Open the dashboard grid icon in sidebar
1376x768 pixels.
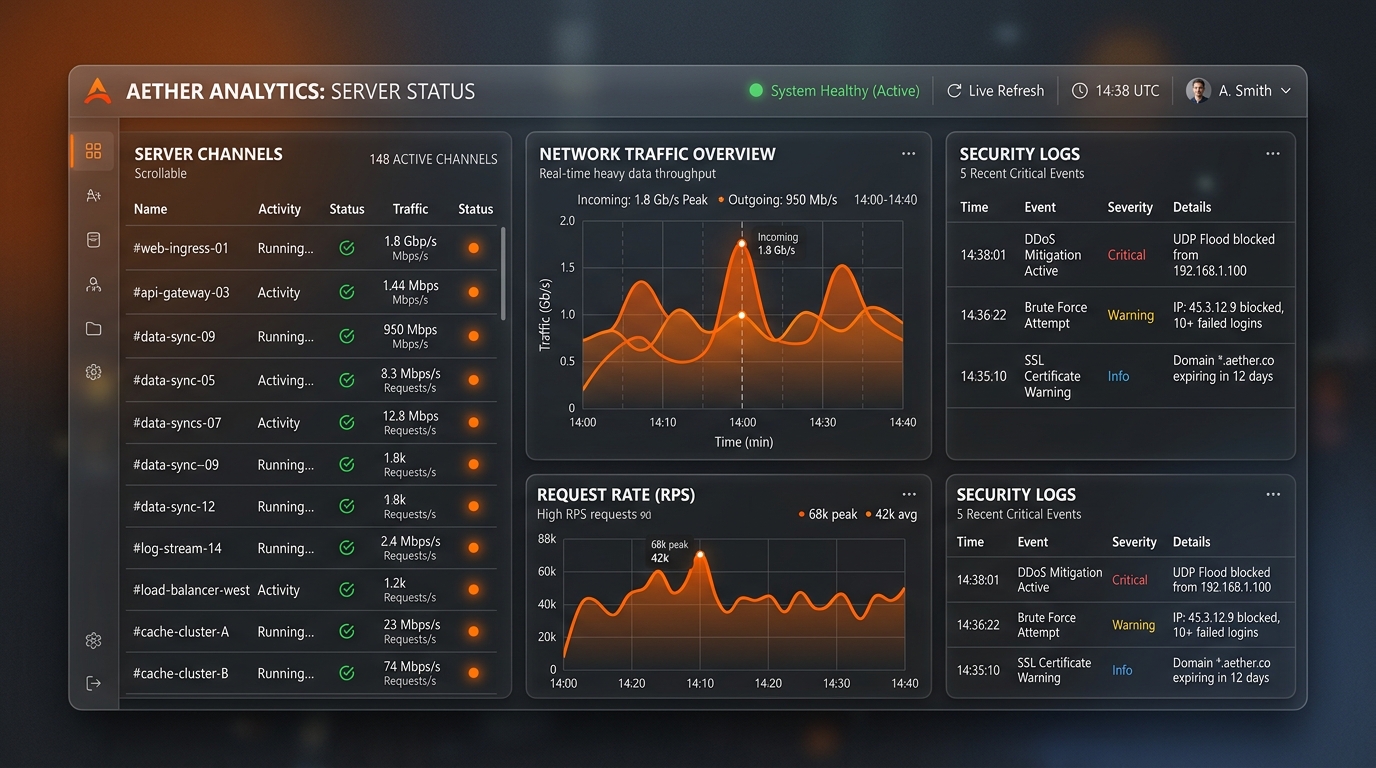click(93, 151)
